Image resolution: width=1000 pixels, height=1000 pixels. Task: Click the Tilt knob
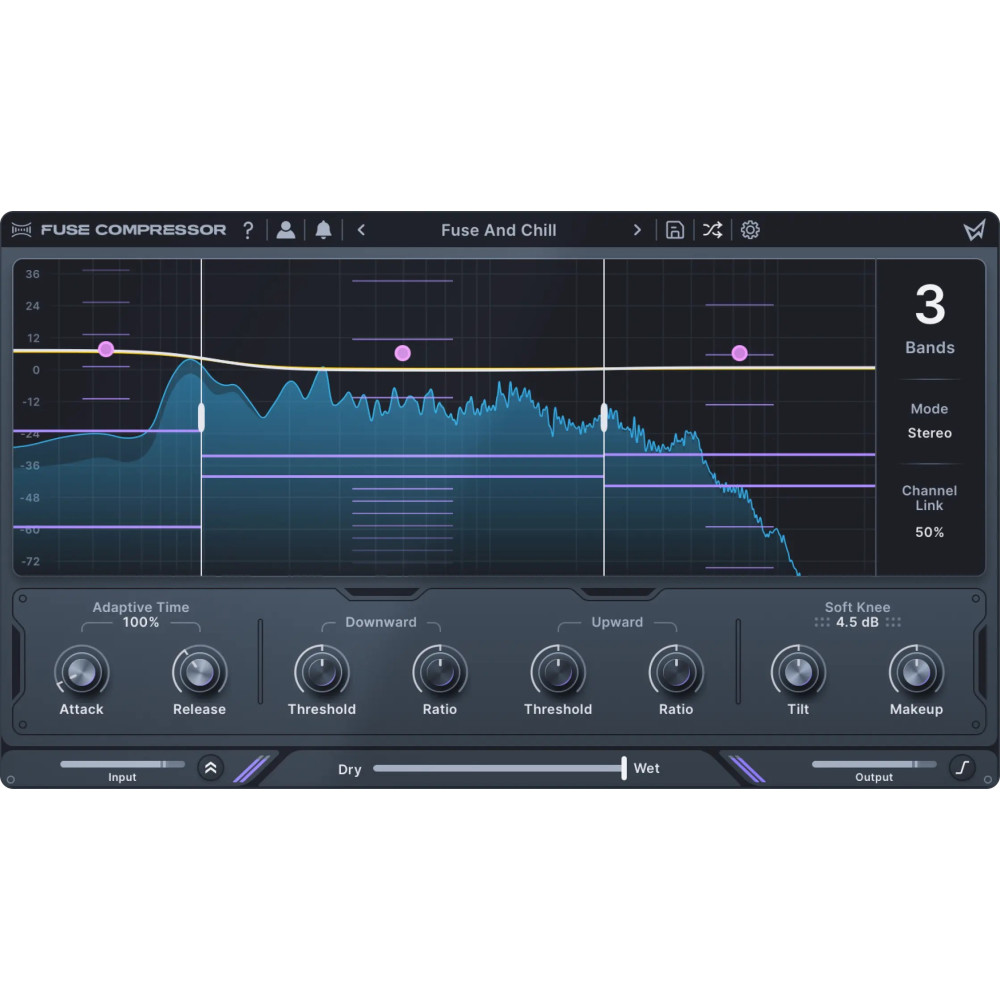[x=798, y=672]
